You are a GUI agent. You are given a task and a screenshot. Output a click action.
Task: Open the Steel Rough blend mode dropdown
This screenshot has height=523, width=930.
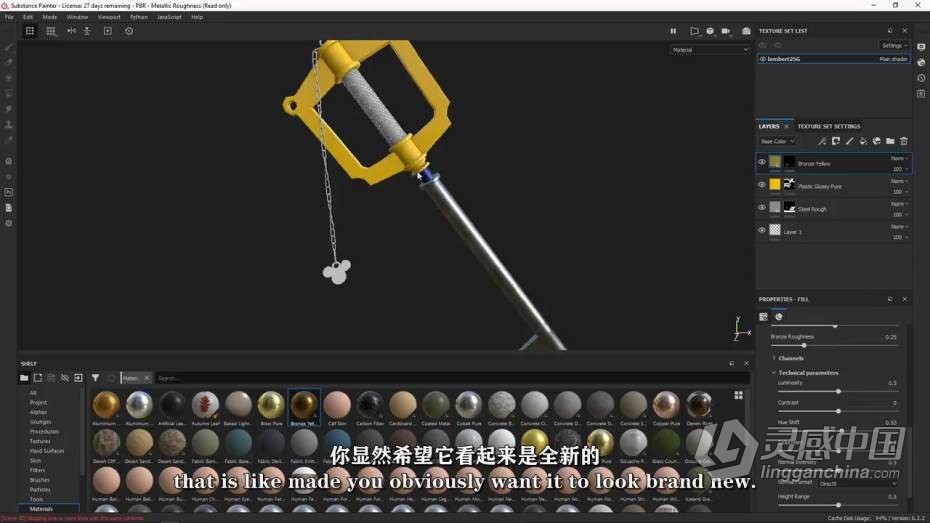click(x=899, y=203)
